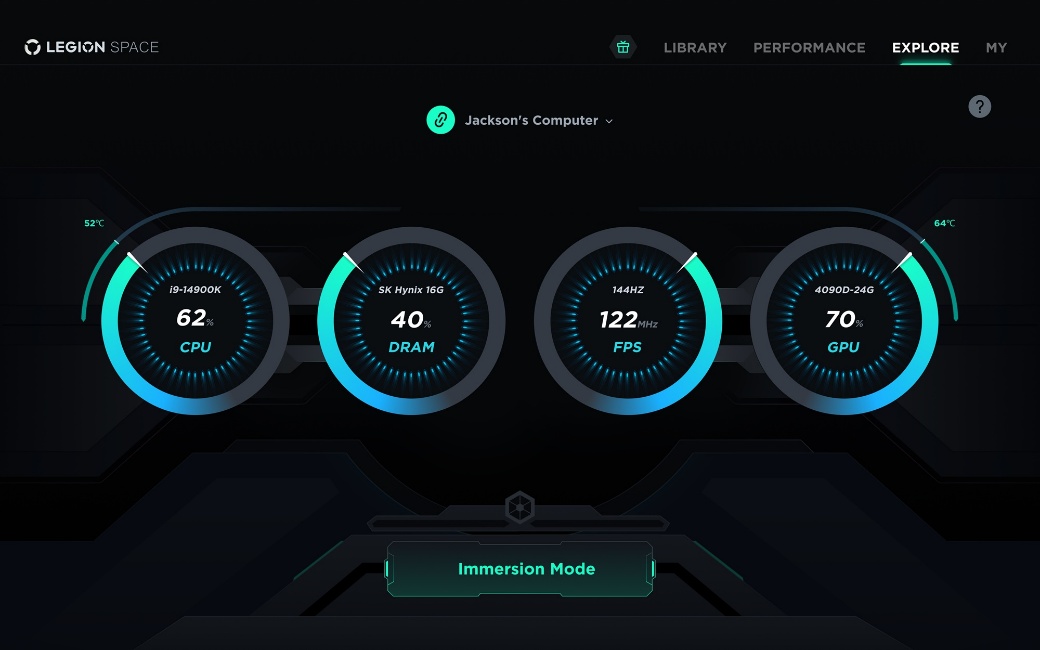
Task: Click the Legion Space logo
Action: pyautogui.click(x=91, y=47)
